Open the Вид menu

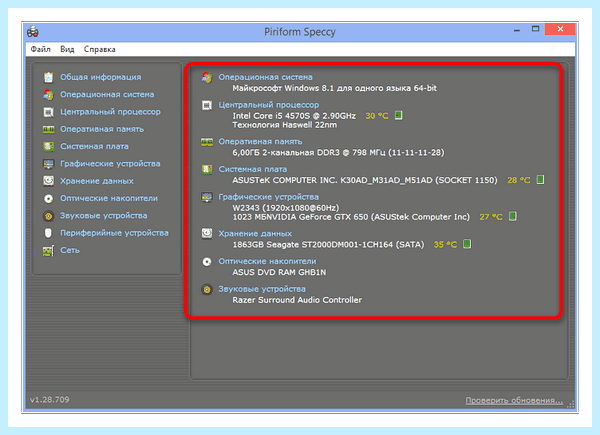[x=67, y=49]
